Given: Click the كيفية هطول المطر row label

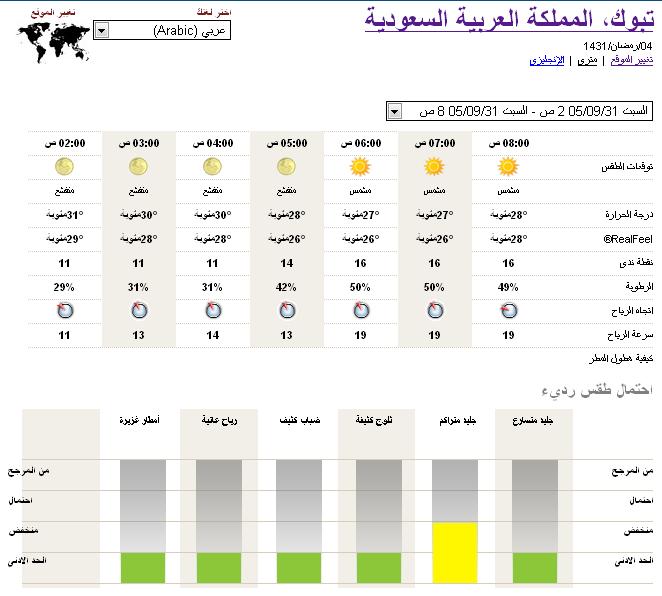Looking at the screenshot, I should pos(621,359).
